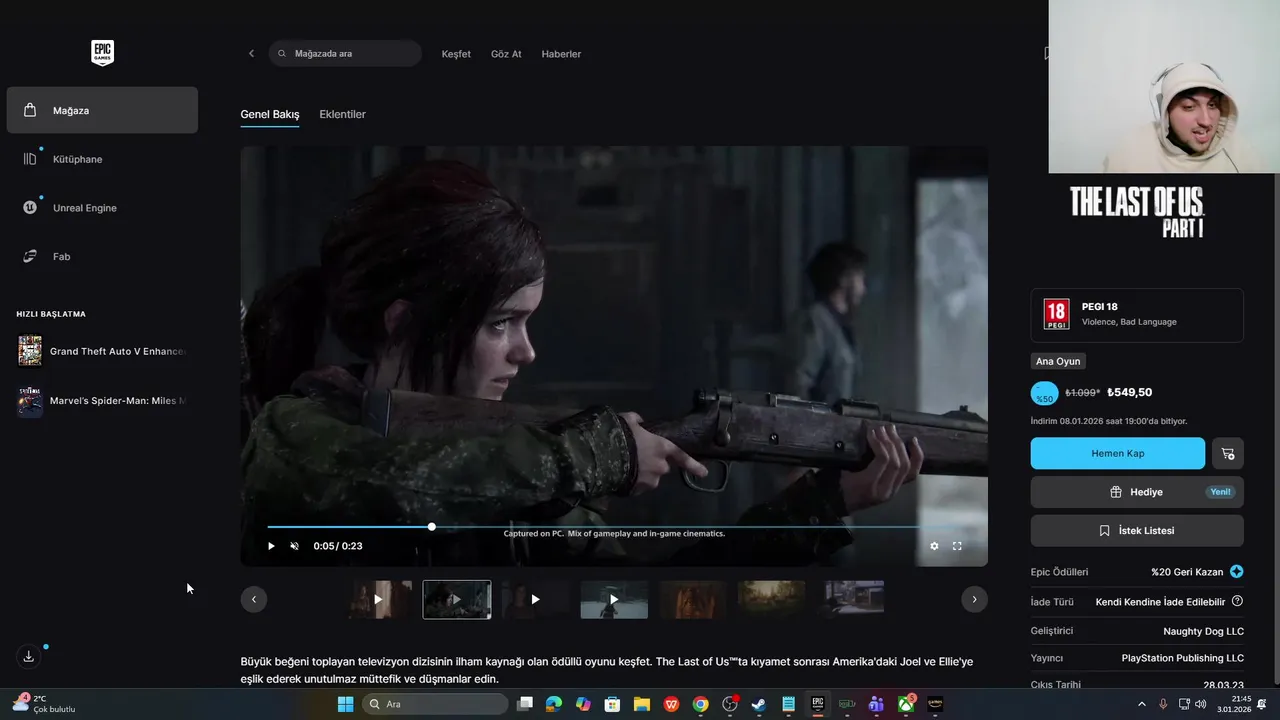Screen dimensions: 1280x720
Task: Open the Keşfet page
Action: click(x=456, y=54)
